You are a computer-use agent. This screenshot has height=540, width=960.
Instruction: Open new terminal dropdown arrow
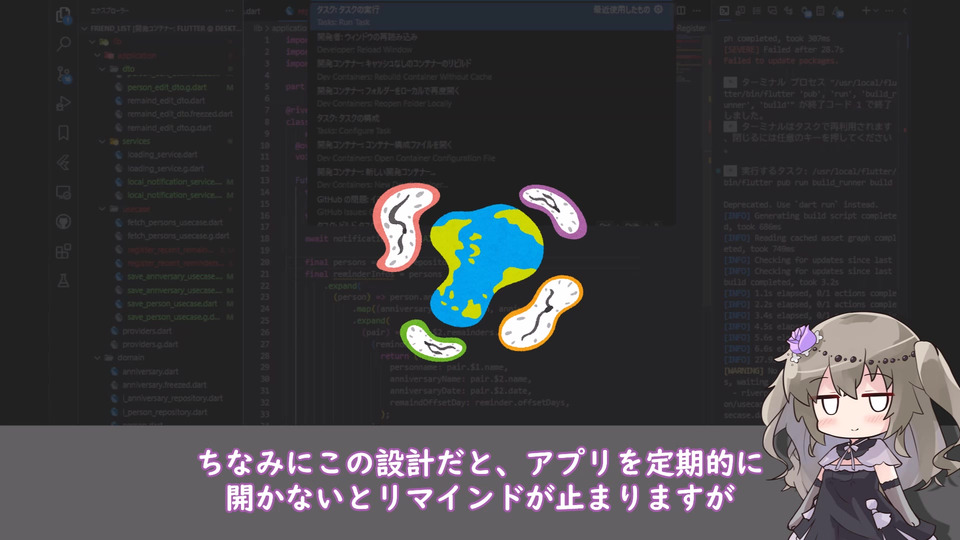point(877,11)
